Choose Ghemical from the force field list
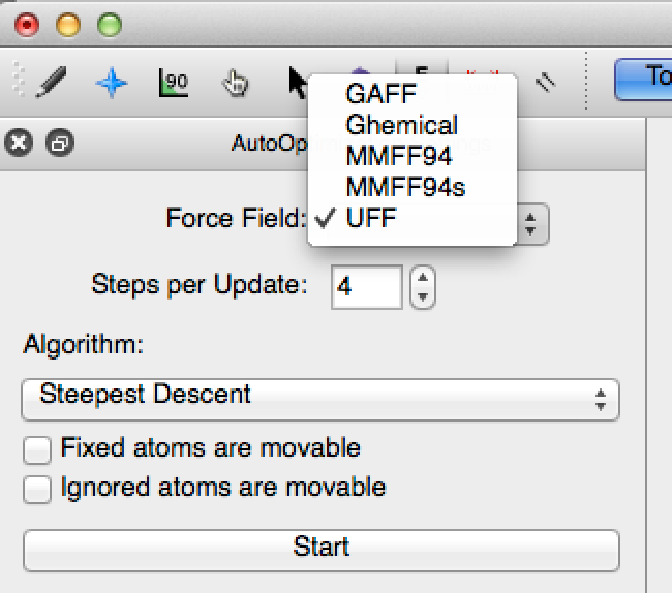Screen dimensions: 672x594 401,125
